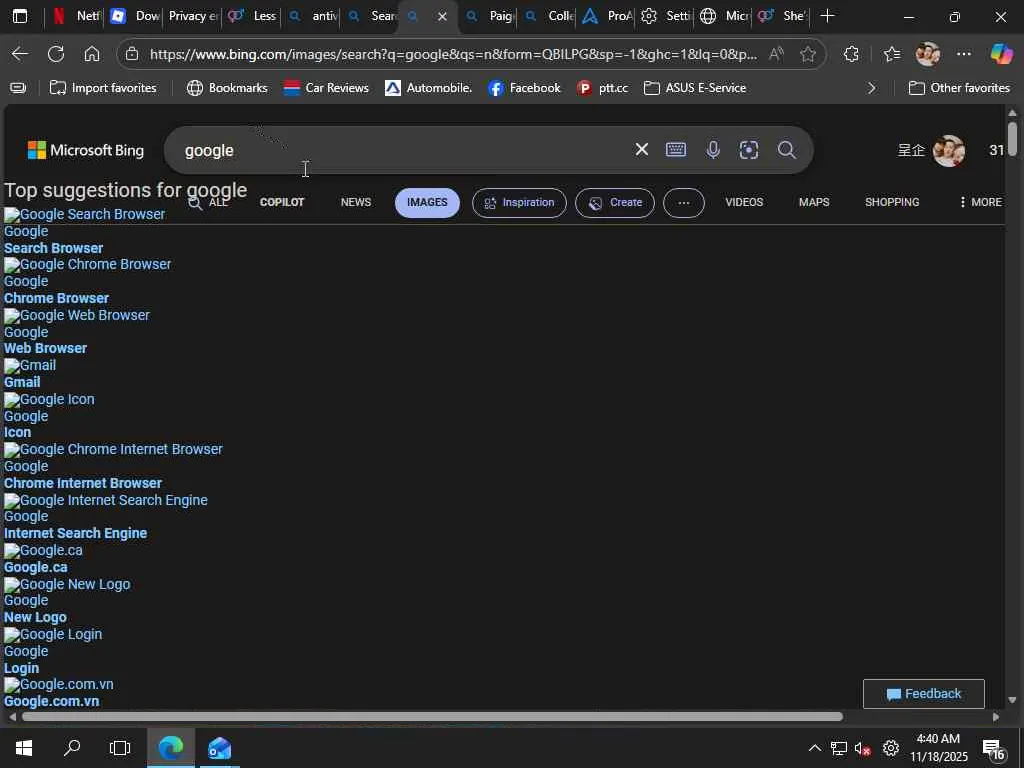This screenshot has height=768, width=1024.
Task: Go back to the previous page
Action: (20, 54)
